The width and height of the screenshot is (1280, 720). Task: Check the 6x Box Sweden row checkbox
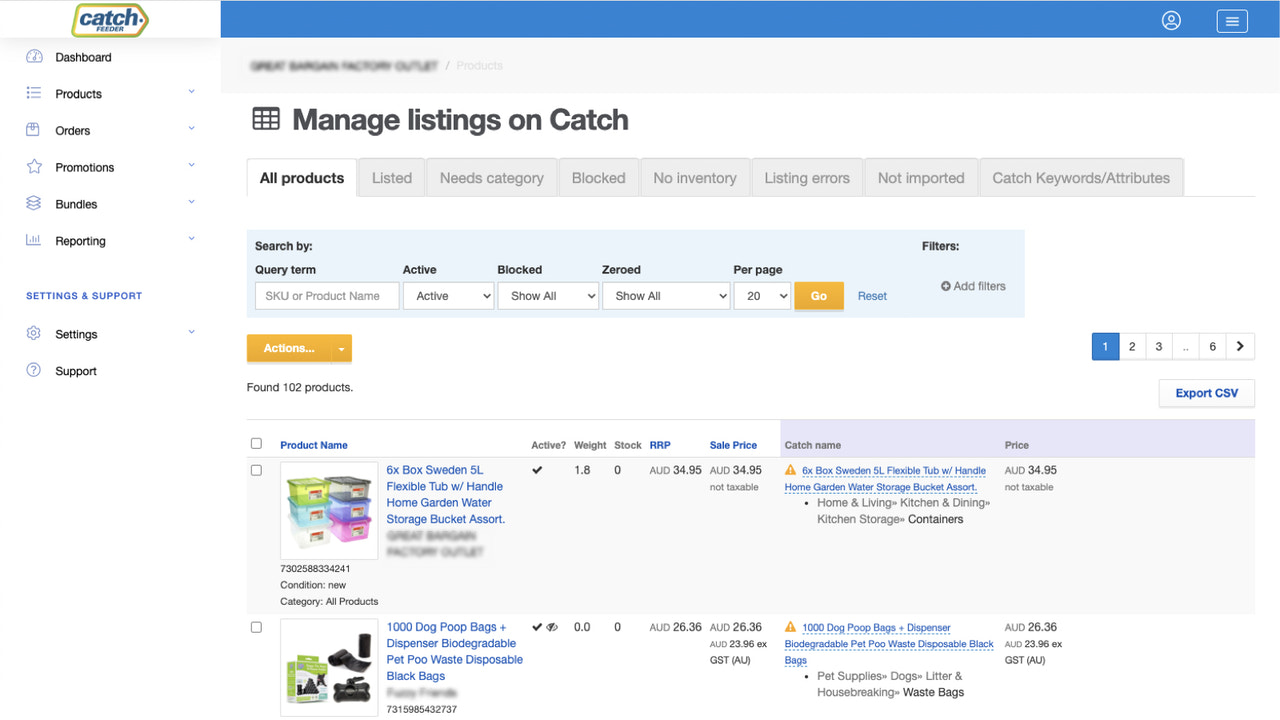coord(256,470)
